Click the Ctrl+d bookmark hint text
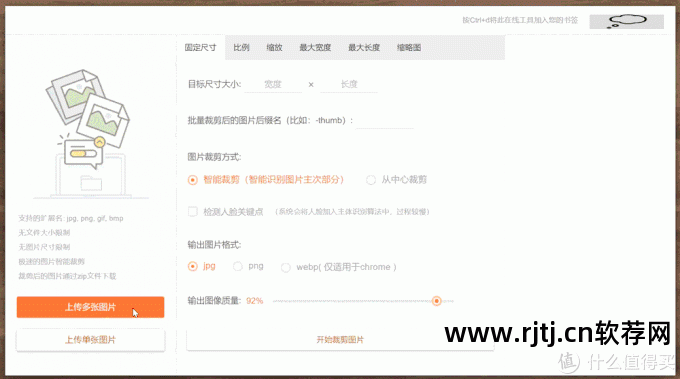 (x=520, y=20)
